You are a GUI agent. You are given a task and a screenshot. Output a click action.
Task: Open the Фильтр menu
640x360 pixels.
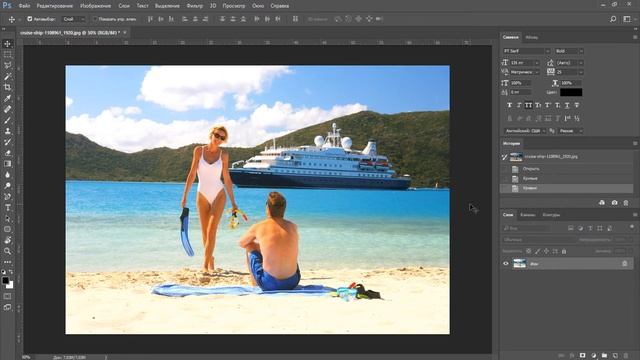click(195, 6)
